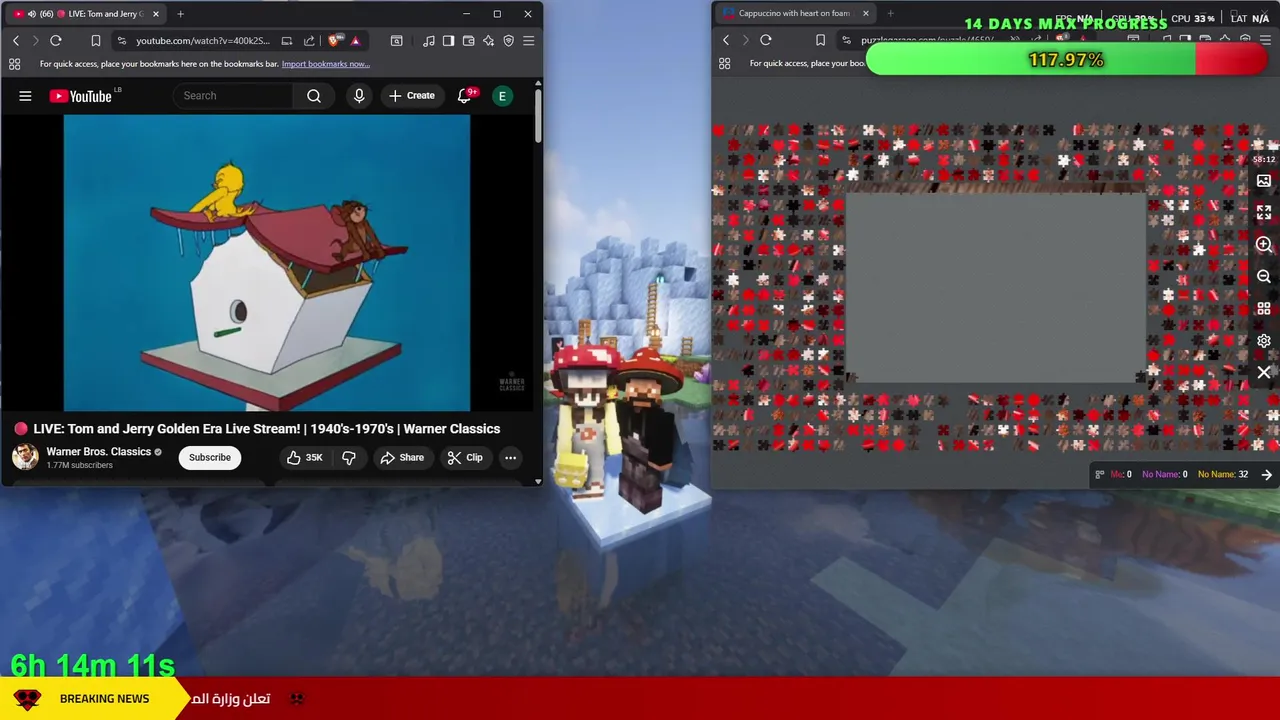This screenshot has height=720, width=1280.
Task: Go back in the puzzle browser window
Action: click(x=726, y=40)
